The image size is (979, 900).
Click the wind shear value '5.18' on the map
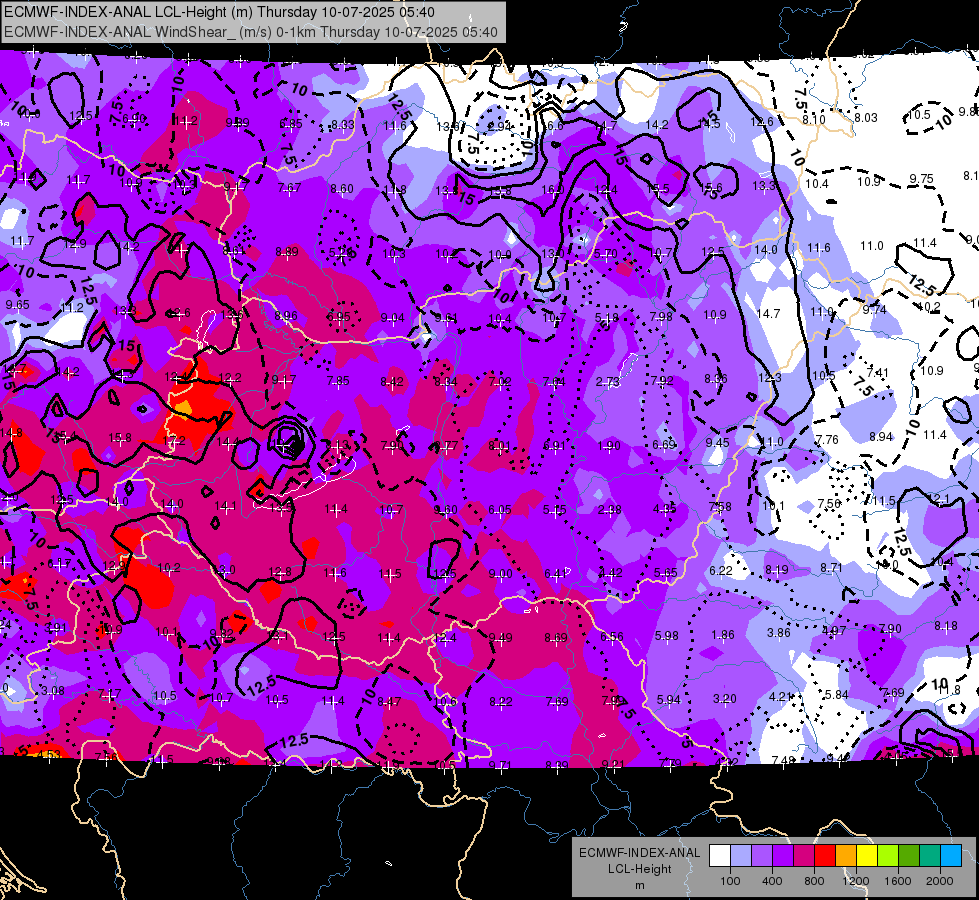click(607, 317)
